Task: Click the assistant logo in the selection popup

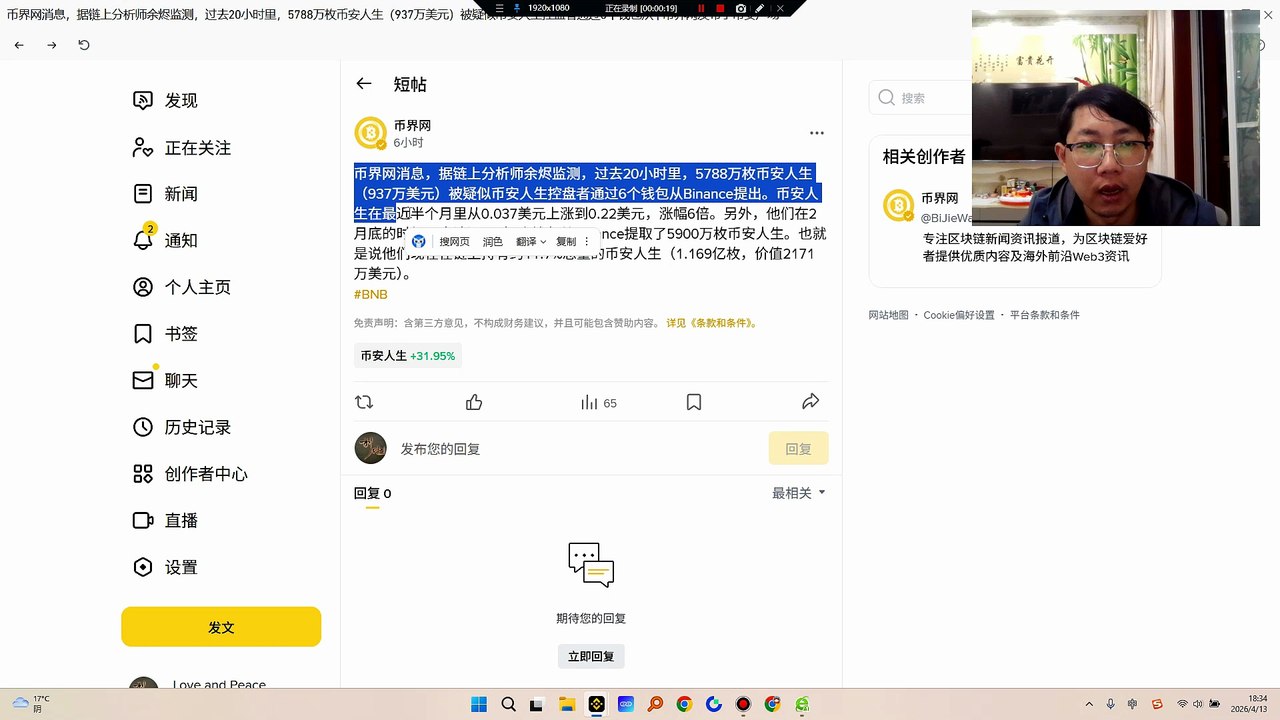Action: point(419,242)
